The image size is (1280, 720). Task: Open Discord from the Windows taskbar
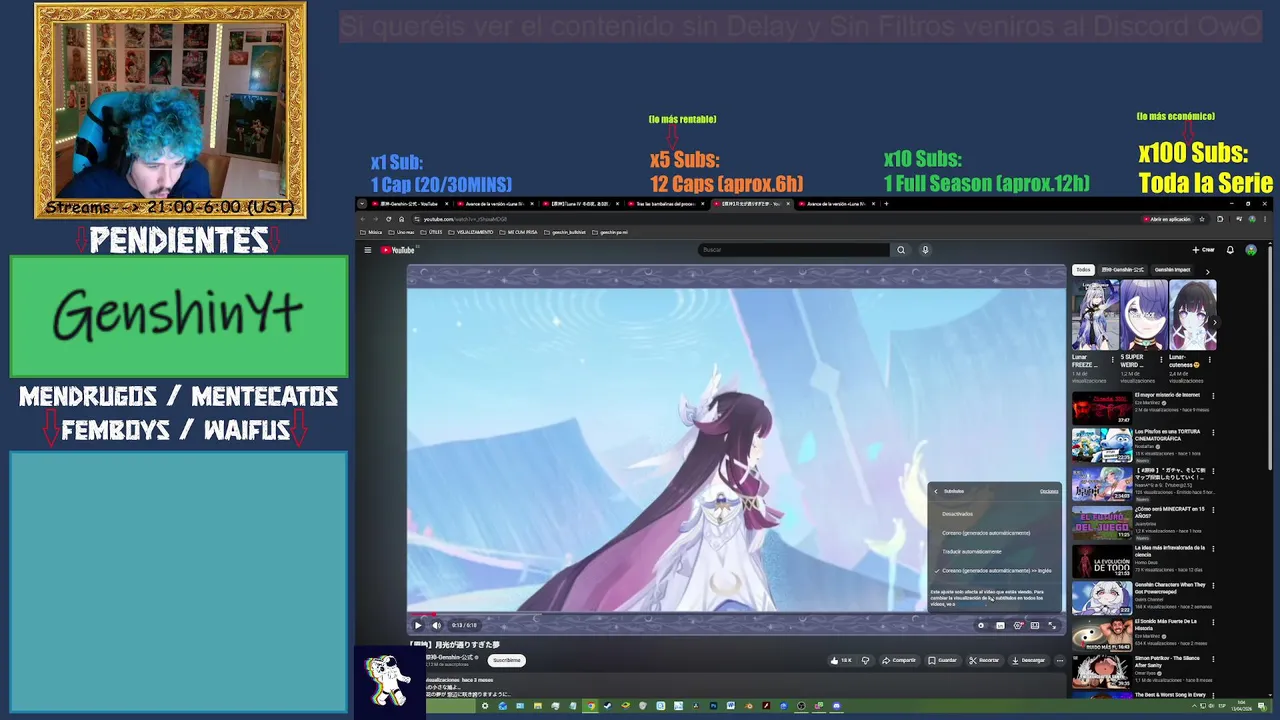[837, 706]
